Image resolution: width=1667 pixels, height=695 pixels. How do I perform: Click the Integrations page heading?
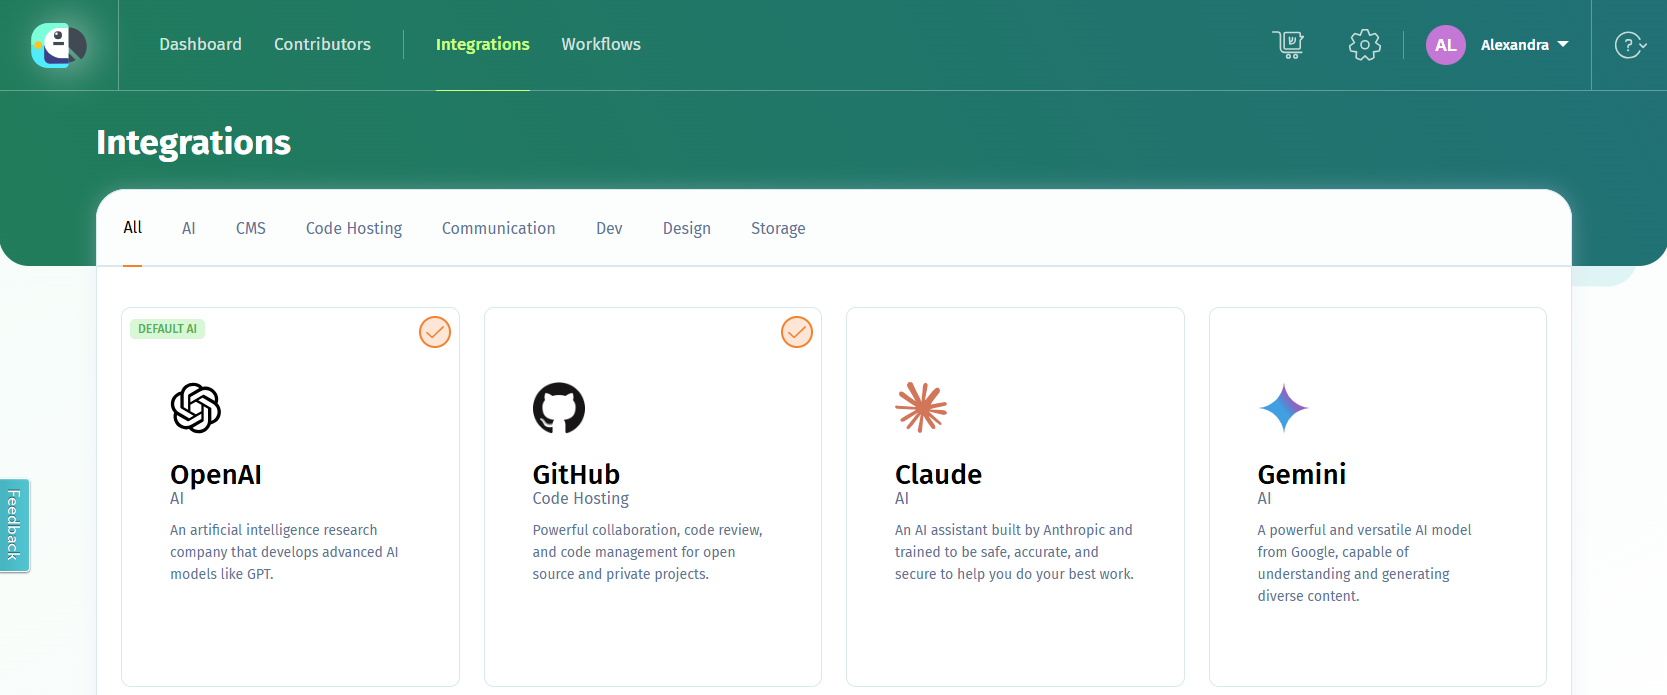tap(194, 142)
